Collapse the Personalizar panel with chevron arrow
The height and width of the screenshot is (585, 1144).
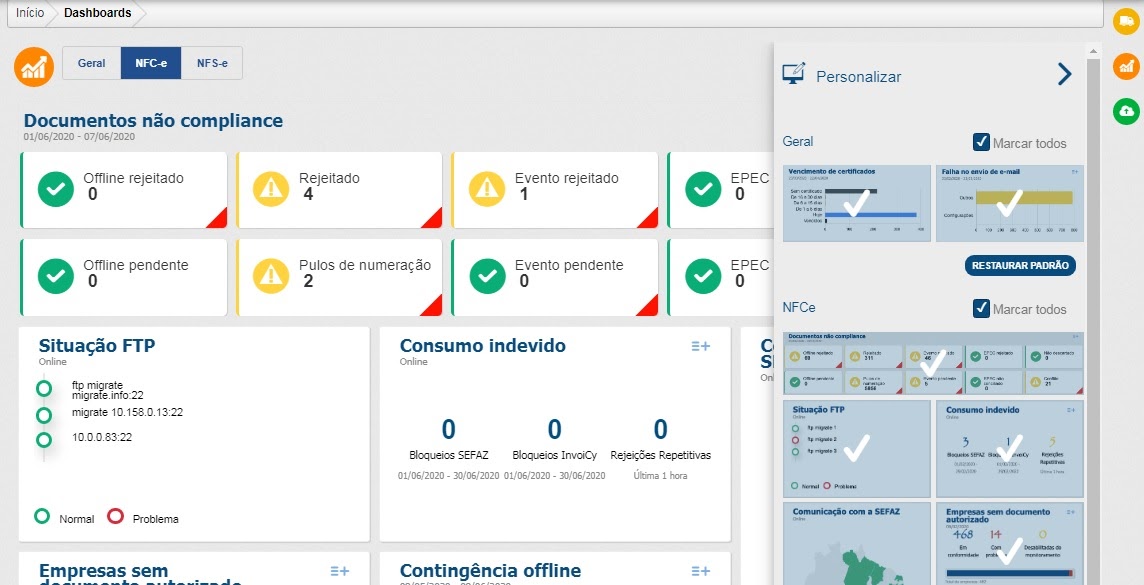coord(1064,74)
